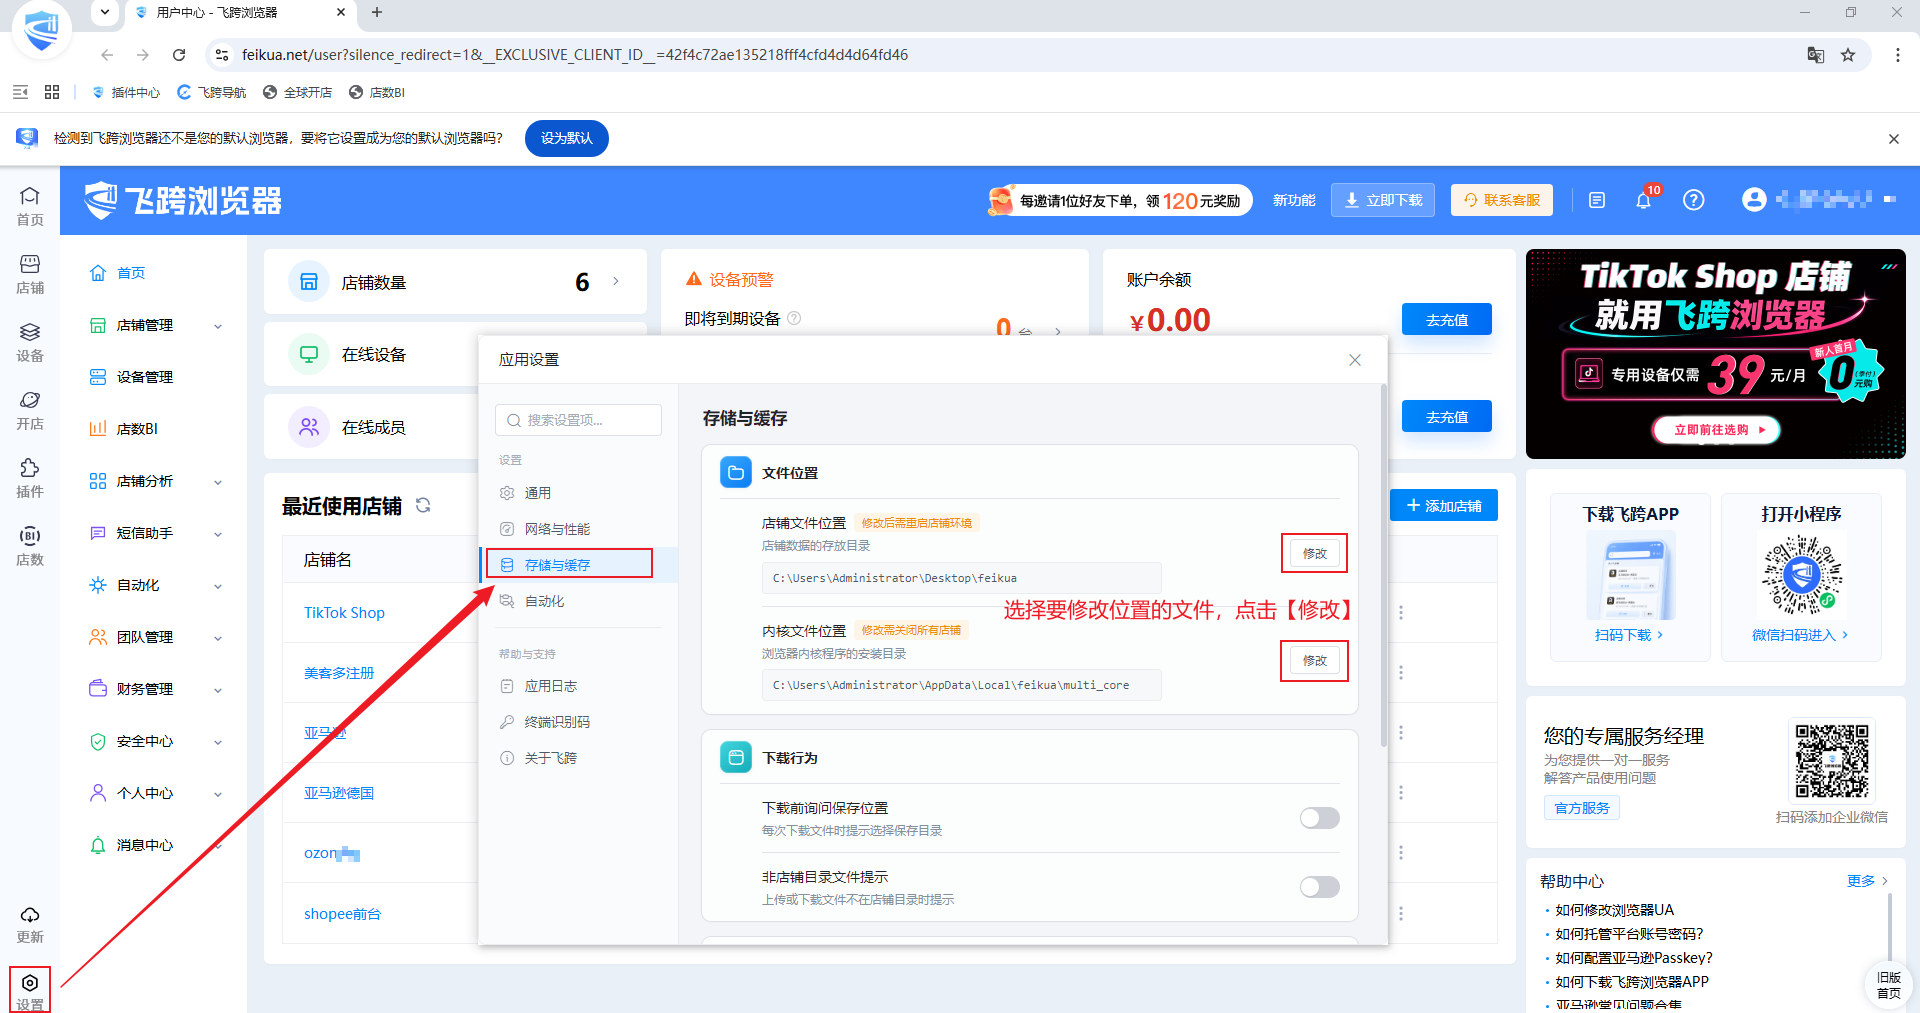
Task: Click 修改 for 店铺文件位置
Action: pyautogui.click(x=1314, y=553)
